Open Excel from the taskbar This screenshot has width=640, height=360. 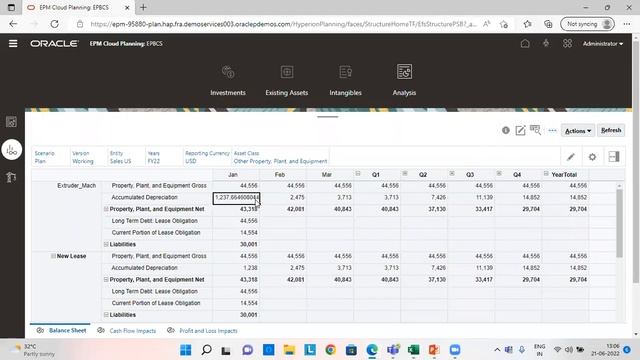pyautogui.click(x=413, y=350)
